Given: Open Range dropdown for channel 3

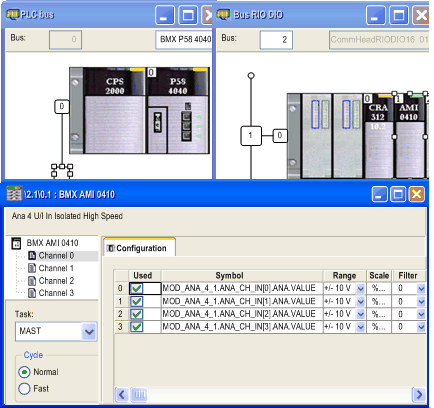Looking at the screenshot, I should pyautogui.click(x=360, y=327).
